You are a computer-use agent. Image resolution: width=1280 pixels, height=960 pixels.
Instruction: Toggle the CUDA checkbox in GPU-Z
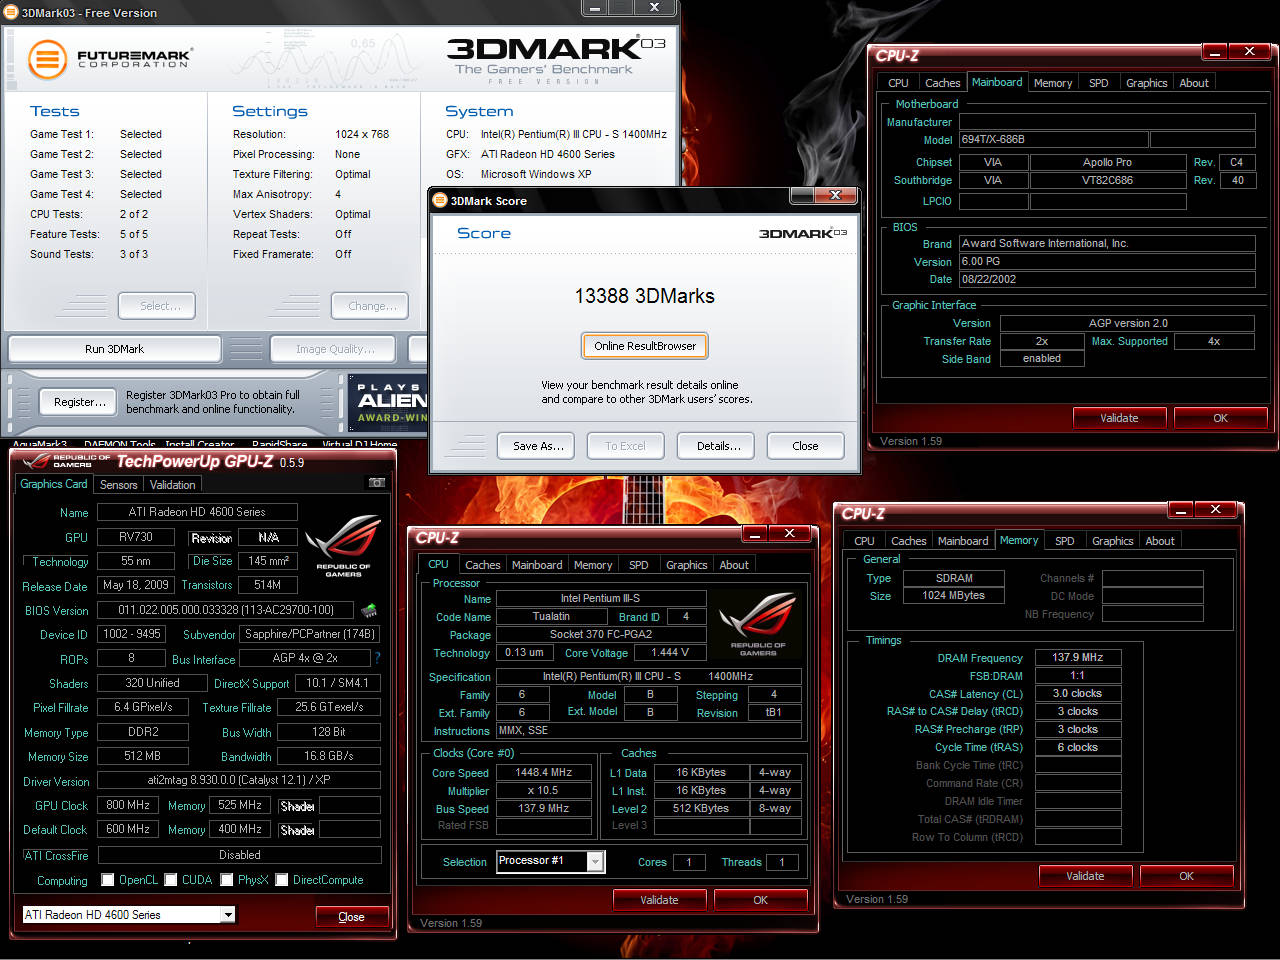click(171, 880)
